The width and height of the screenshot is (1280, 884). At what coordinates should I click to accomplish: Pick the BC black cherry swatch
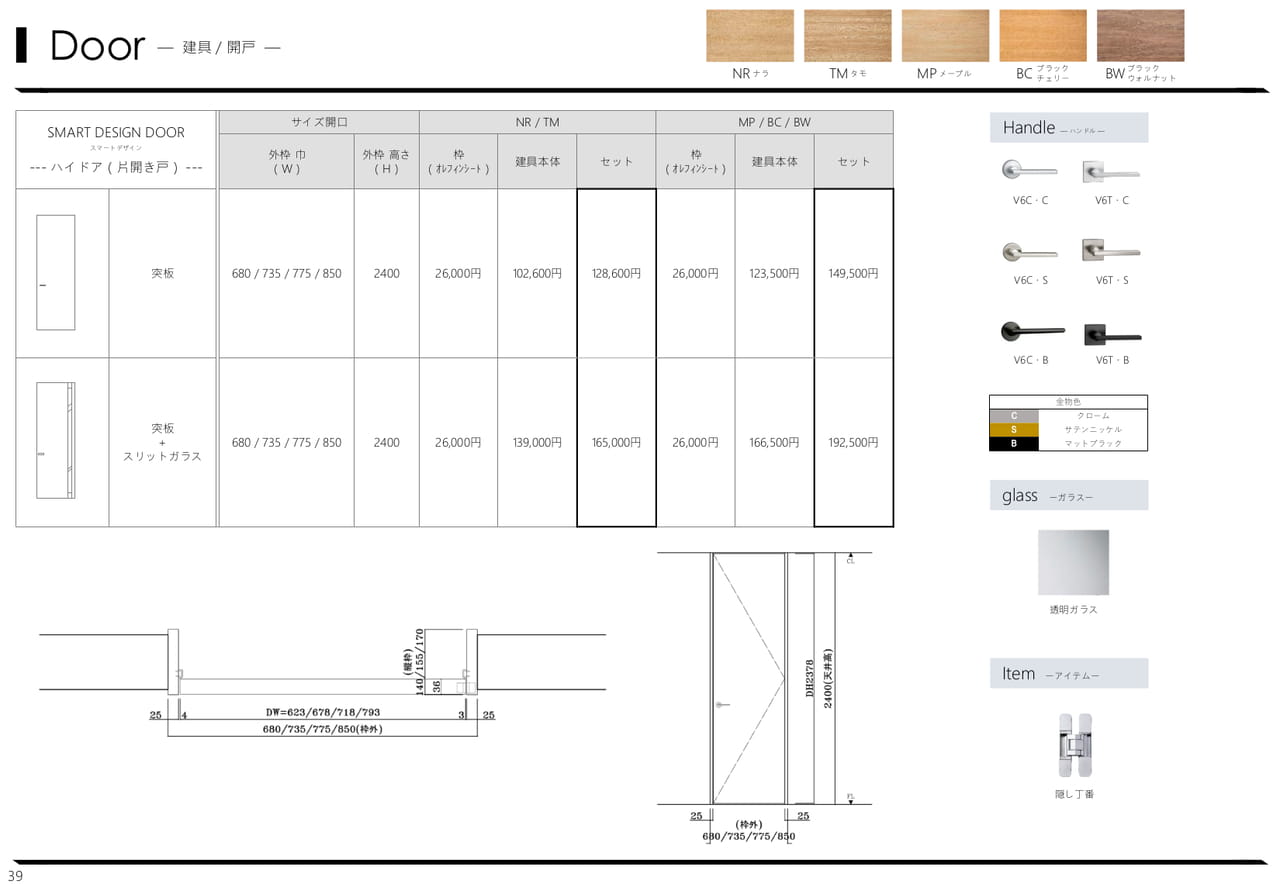pos(1043,36)
